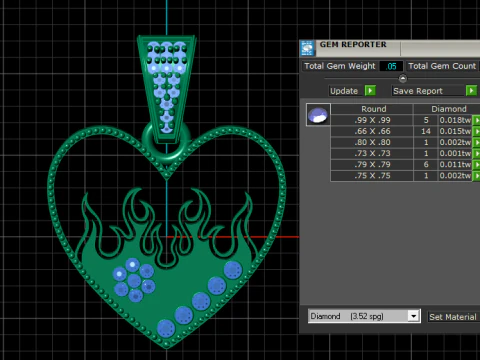
Task: Click green arrow for .75 X .75 row
Action: 476,176
